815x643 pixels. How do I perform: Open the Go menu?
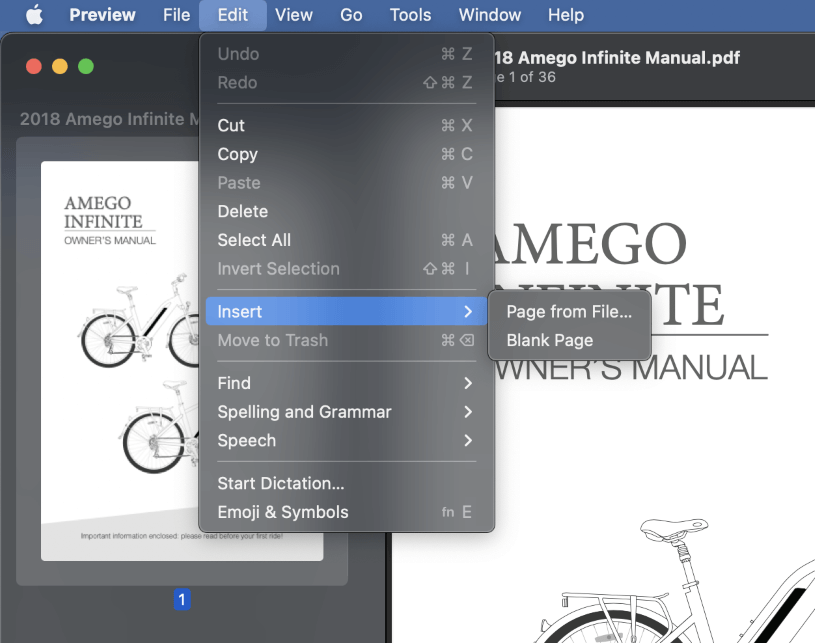coord(351,15)
